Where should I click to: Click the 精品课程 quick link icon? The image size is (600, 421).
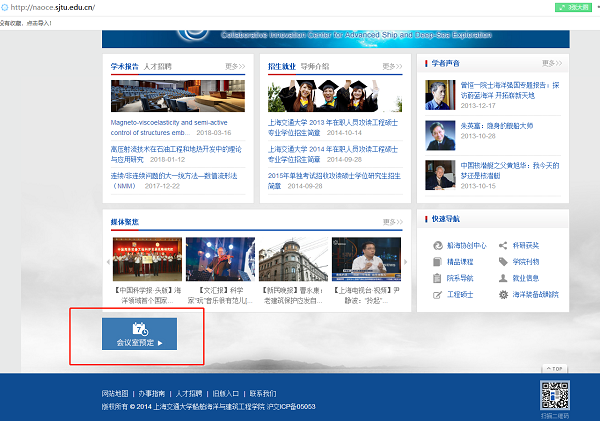pos(437,261)
